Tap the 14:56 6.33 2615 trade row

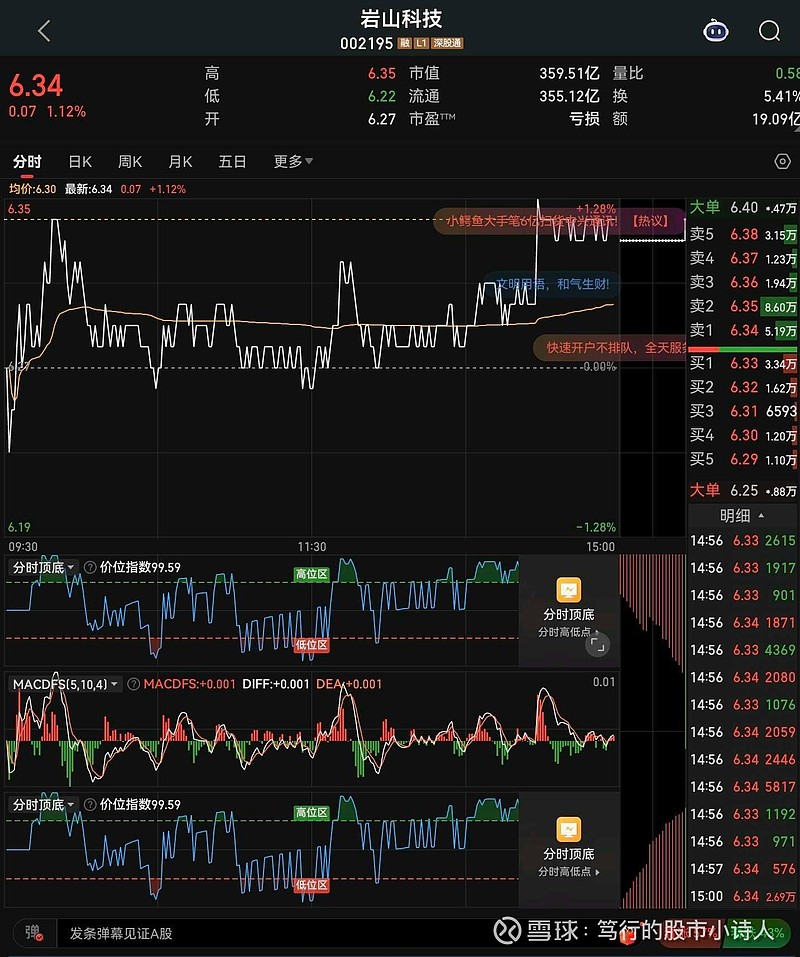[743, 541]
